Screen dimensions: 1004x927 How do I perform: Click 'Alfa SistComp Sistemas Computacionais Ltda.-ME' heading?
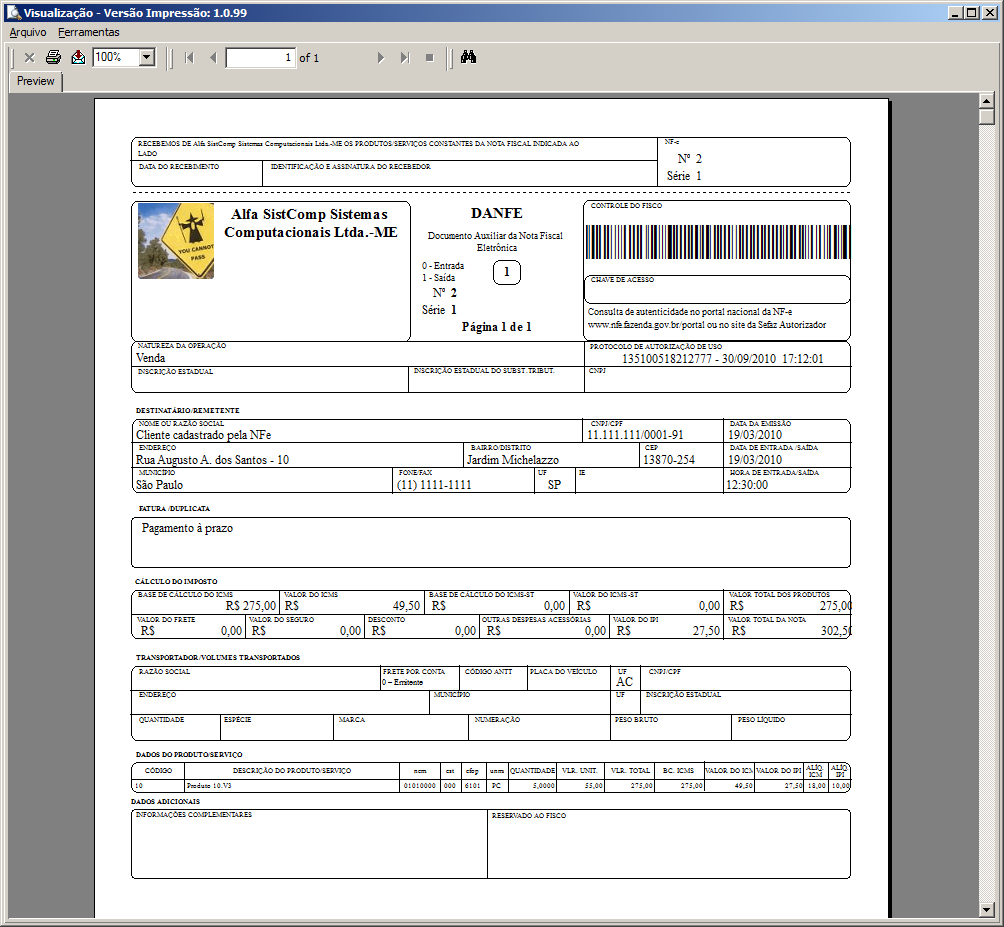[x=311, y=223]
